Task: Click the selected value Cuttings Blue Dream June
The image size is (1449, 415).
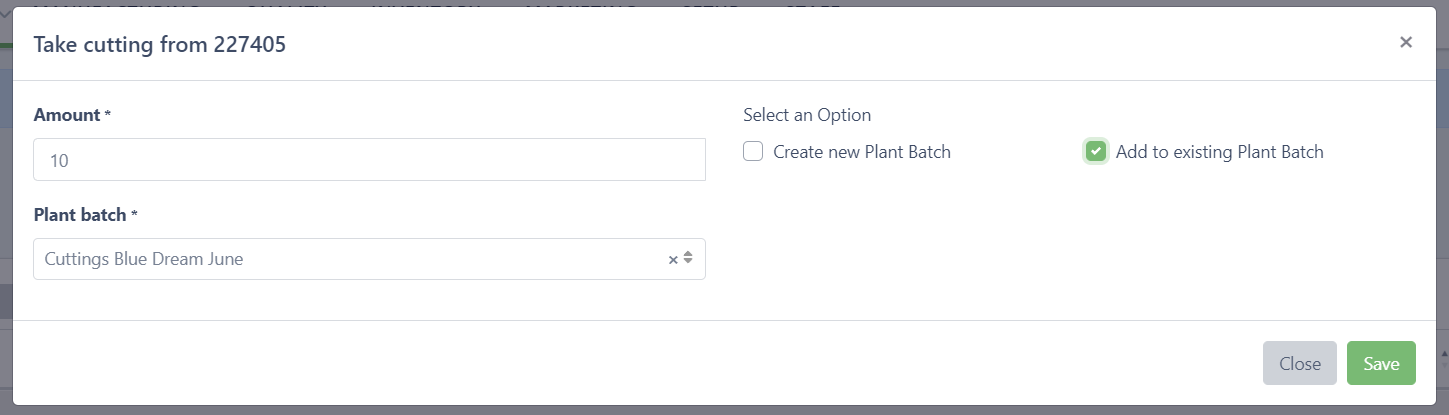Action: point(144,259)
